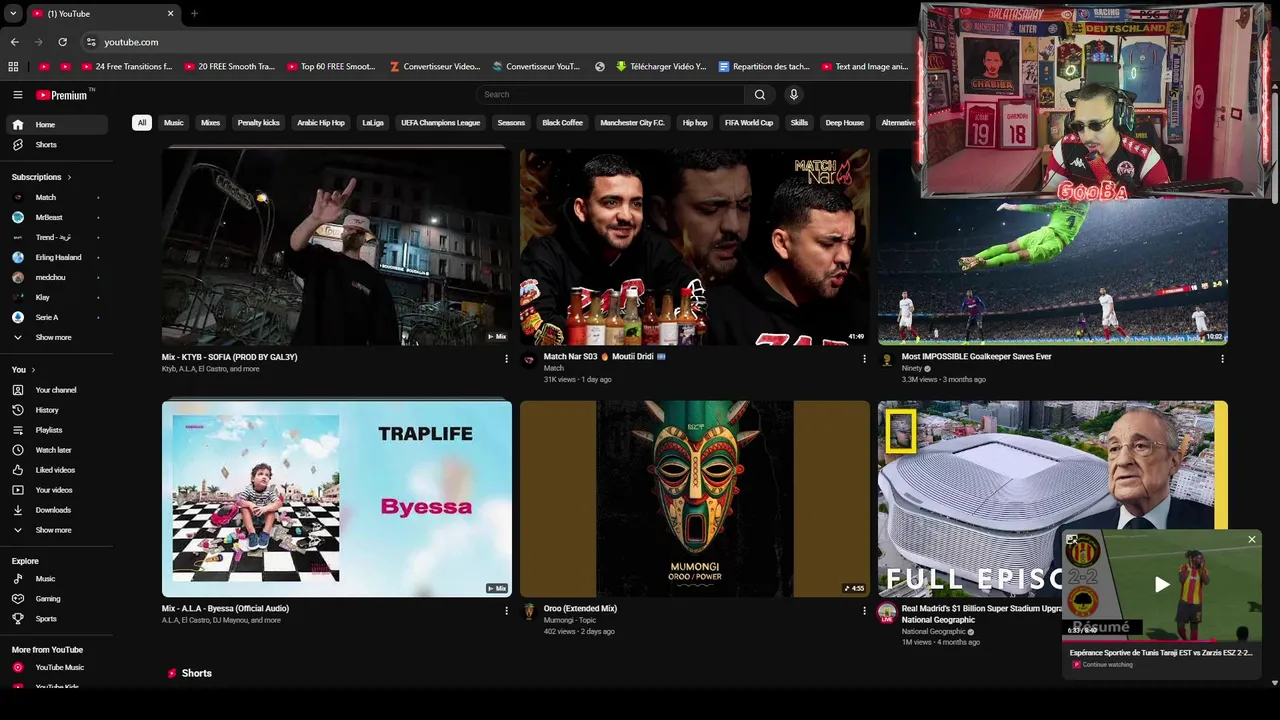Viewport: 1280px width, 720px height.
Task: Open options for Mix KTYB SOFIA video
Action: click(x=506, y=359)
